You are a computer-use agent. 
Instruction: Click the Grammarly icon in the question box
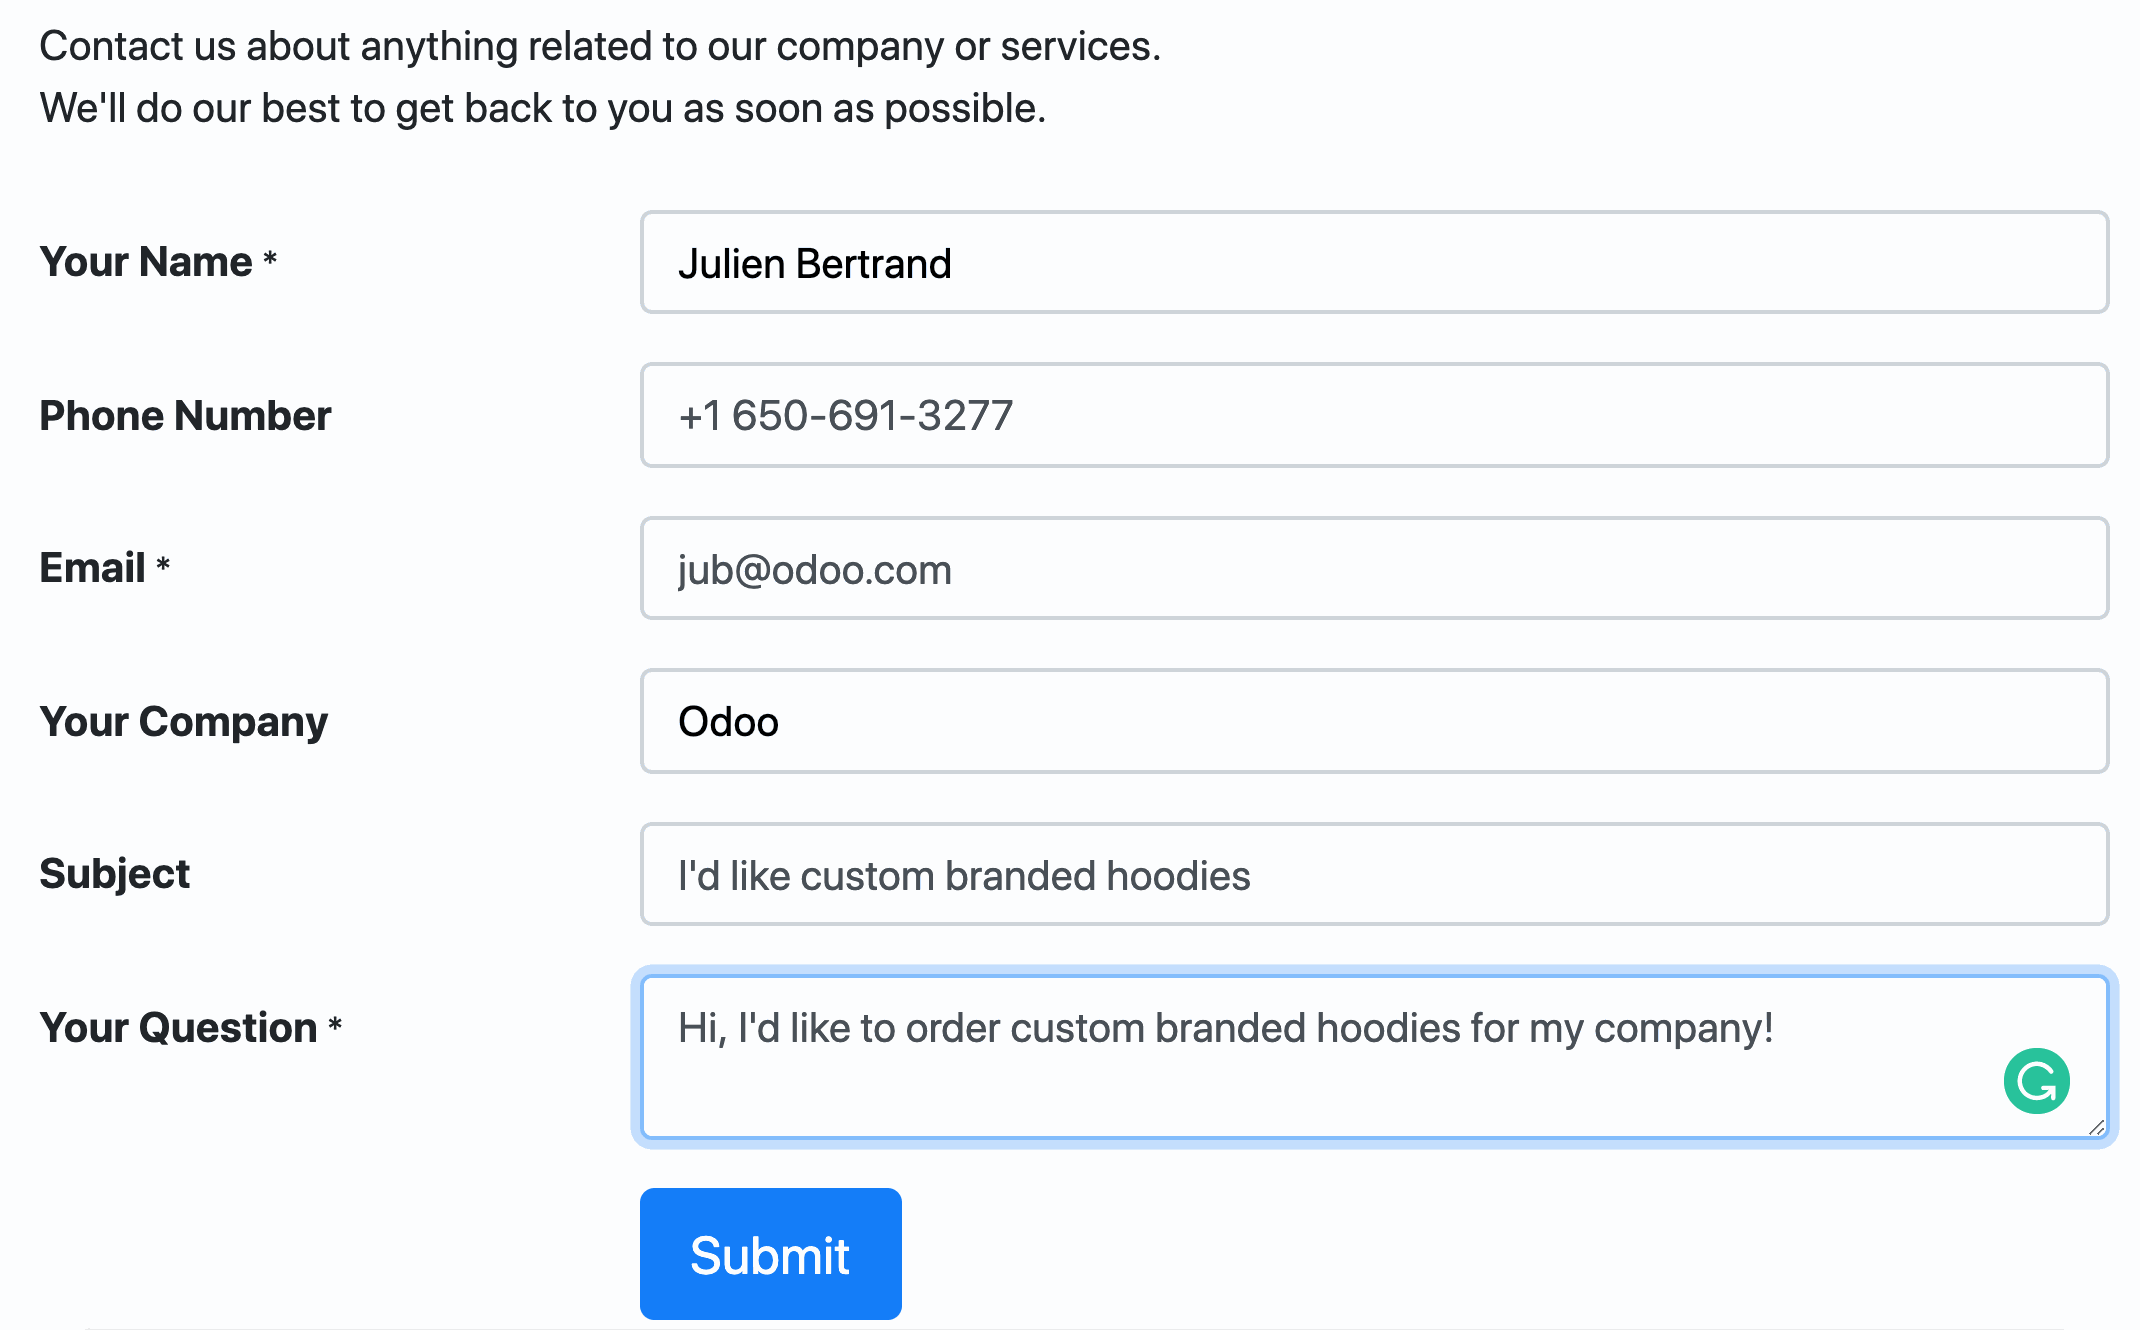2036,1081
